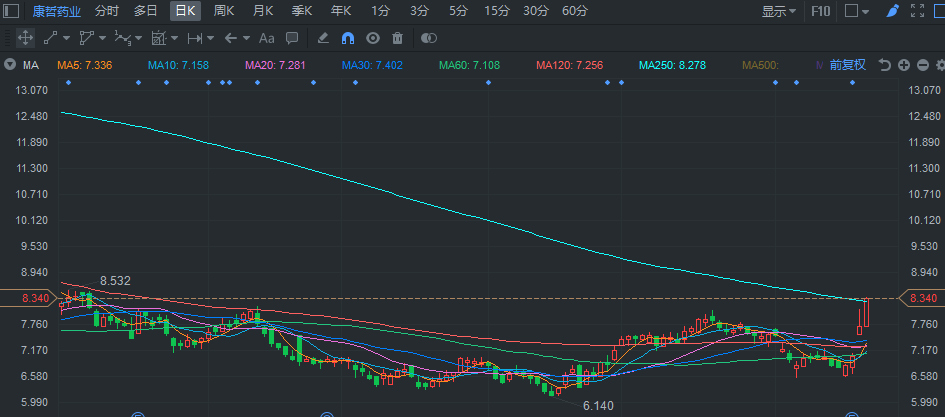
Task: Select the 1分 interval tab
Action: click(x=380, y=11)
